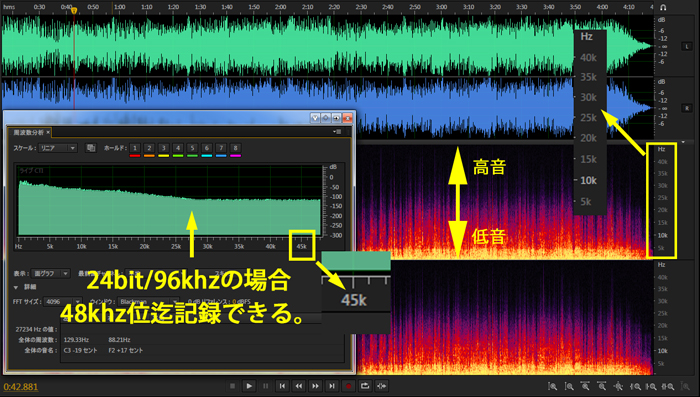Click the ライブ CTI label in graph
Screen dimensions: 700x397
point(32,171)
